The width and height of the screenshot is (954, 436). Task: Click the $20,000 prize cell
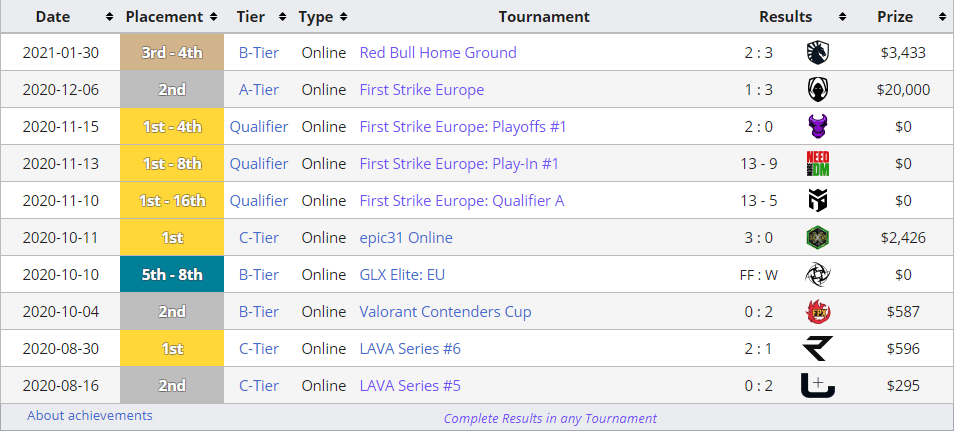(903, 90)
